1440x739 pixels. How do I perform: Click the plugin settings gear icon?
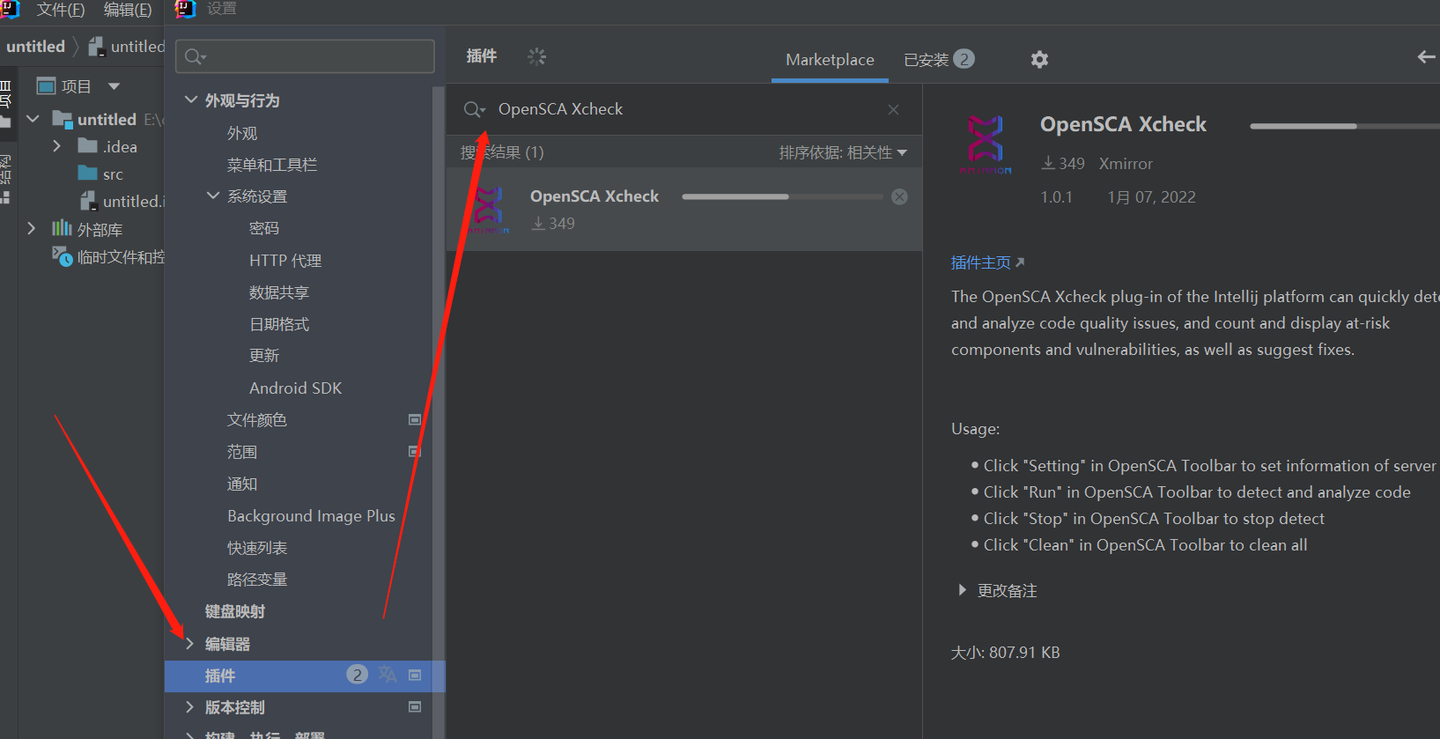(x=1040, y=60)
